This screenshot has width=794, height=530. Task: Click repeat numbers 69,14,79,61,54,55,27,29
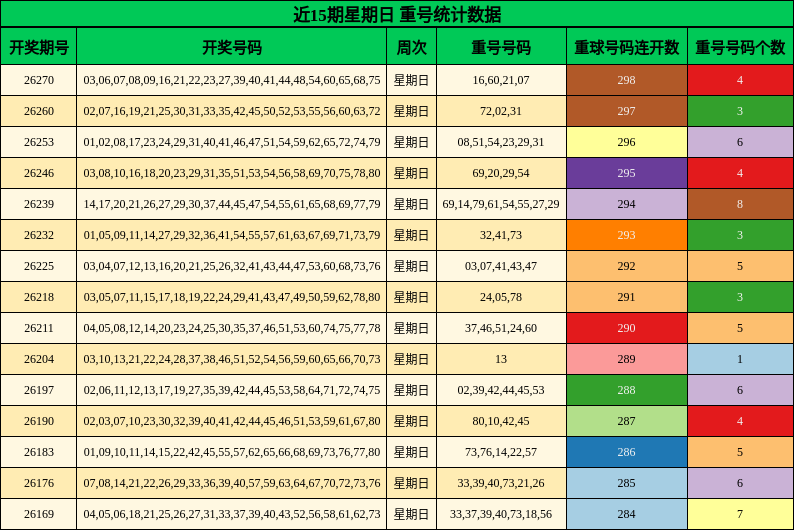[x=501, y=204]
